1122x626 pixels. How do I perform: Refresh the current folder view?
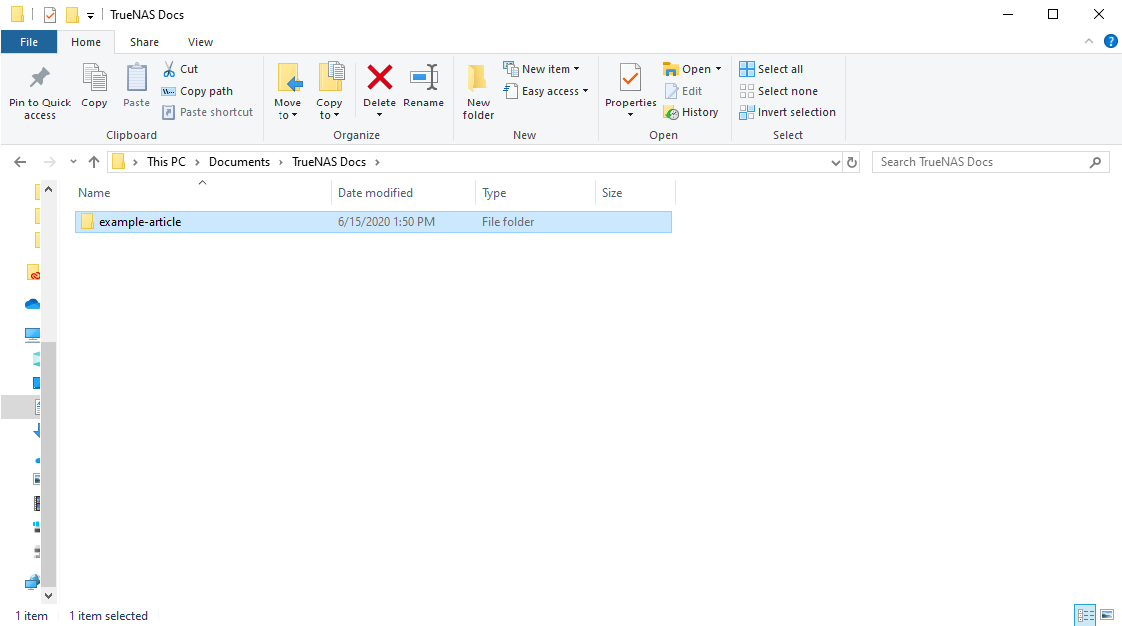click(x=852, y=162)
